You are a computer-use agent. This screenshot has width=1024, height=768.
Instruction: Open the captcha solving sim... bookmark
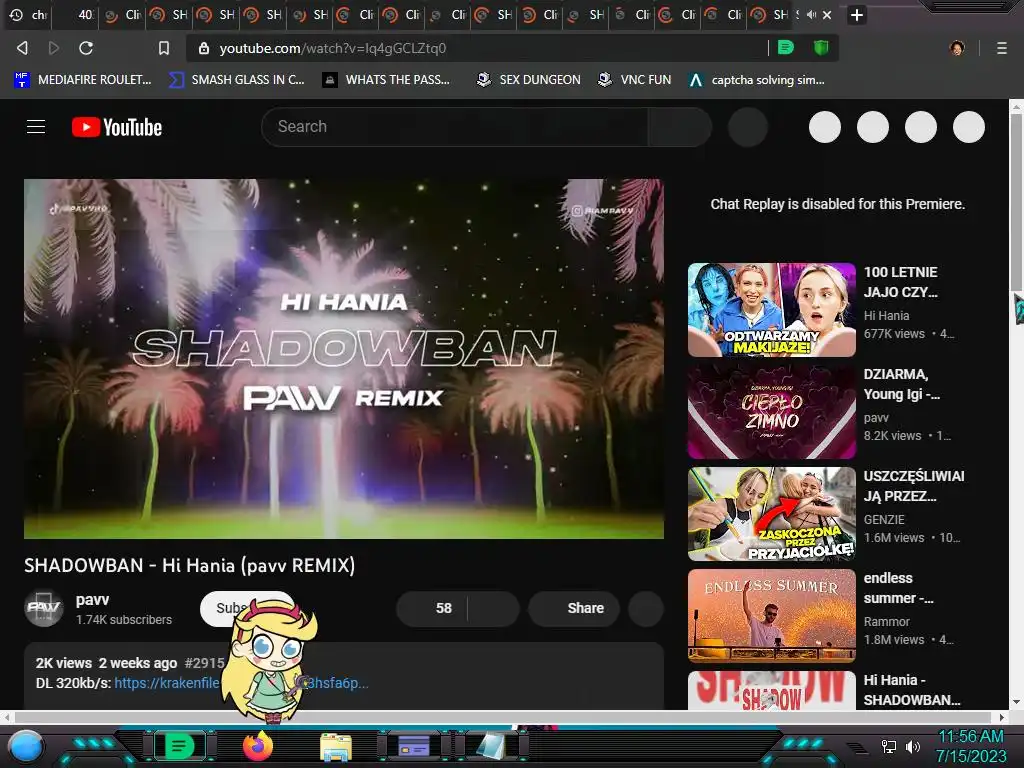(x=757, y=80)
